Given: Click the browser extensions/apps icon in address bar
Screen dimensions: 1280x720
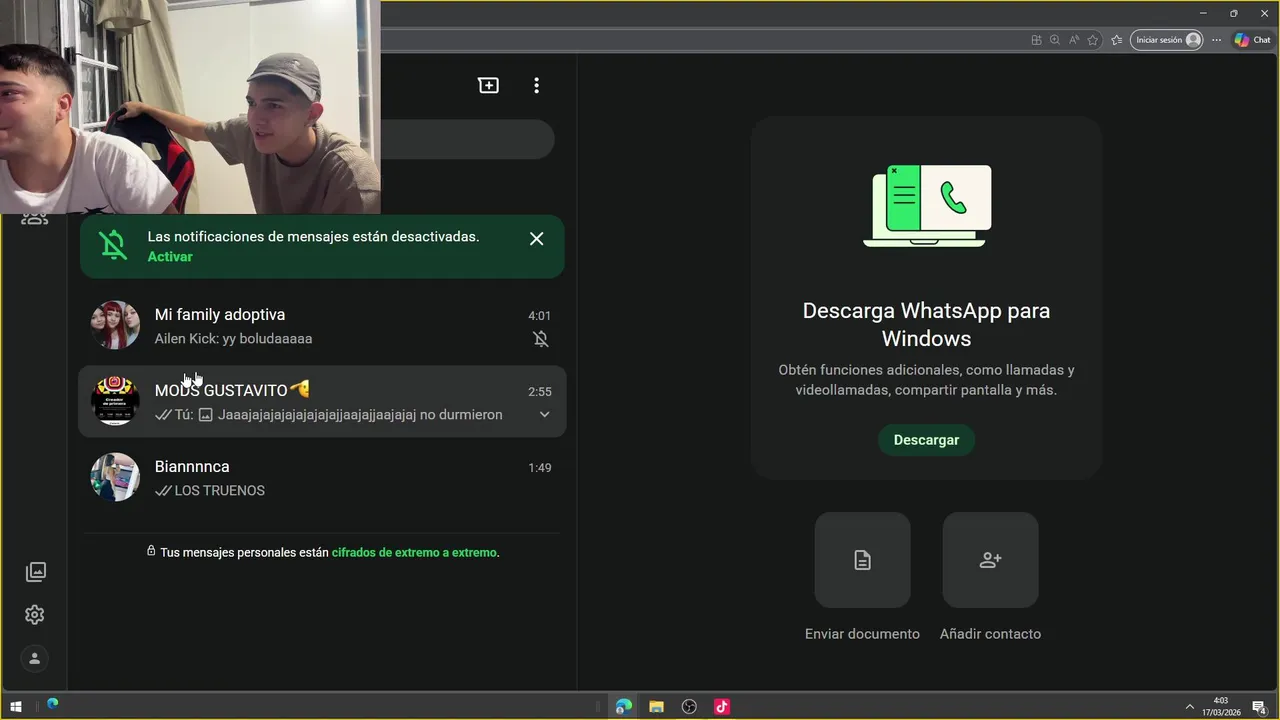Looking at the screenshot, I should 1036,40.
